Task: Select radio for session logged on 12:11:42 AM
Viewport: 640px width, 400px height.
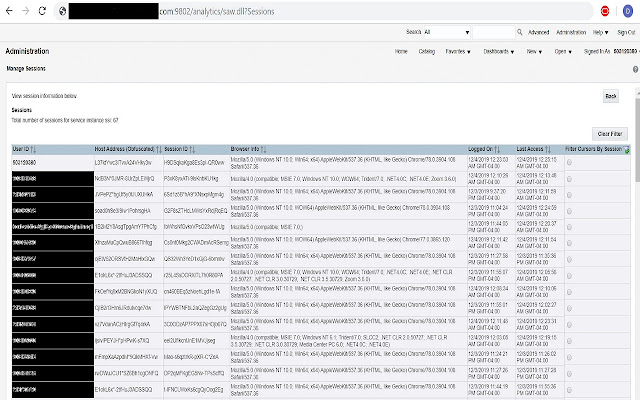Action: (569, 243)
